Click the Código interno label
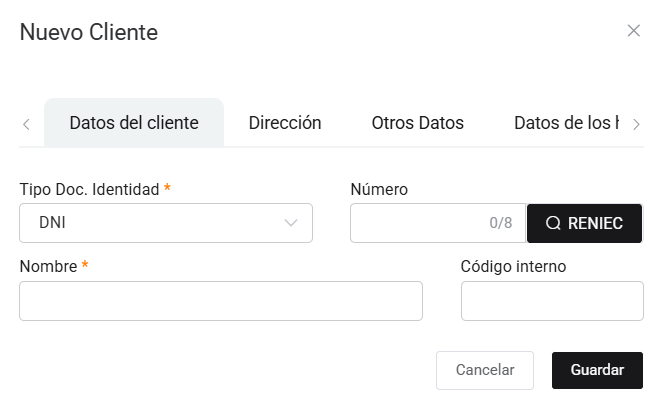Screen dimensions: 660x419 click(x=513, y=266)
